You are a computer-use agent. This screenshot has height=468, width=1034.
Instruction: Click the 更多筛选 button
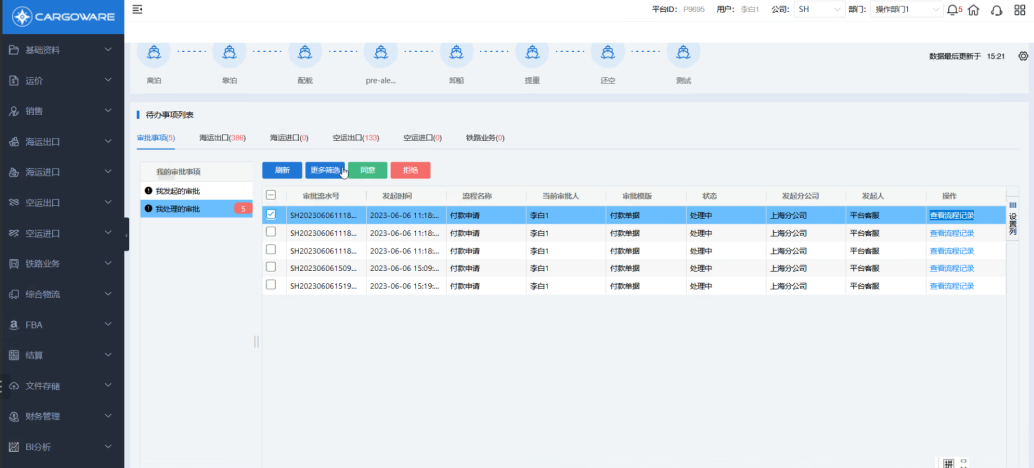point(325,170)
